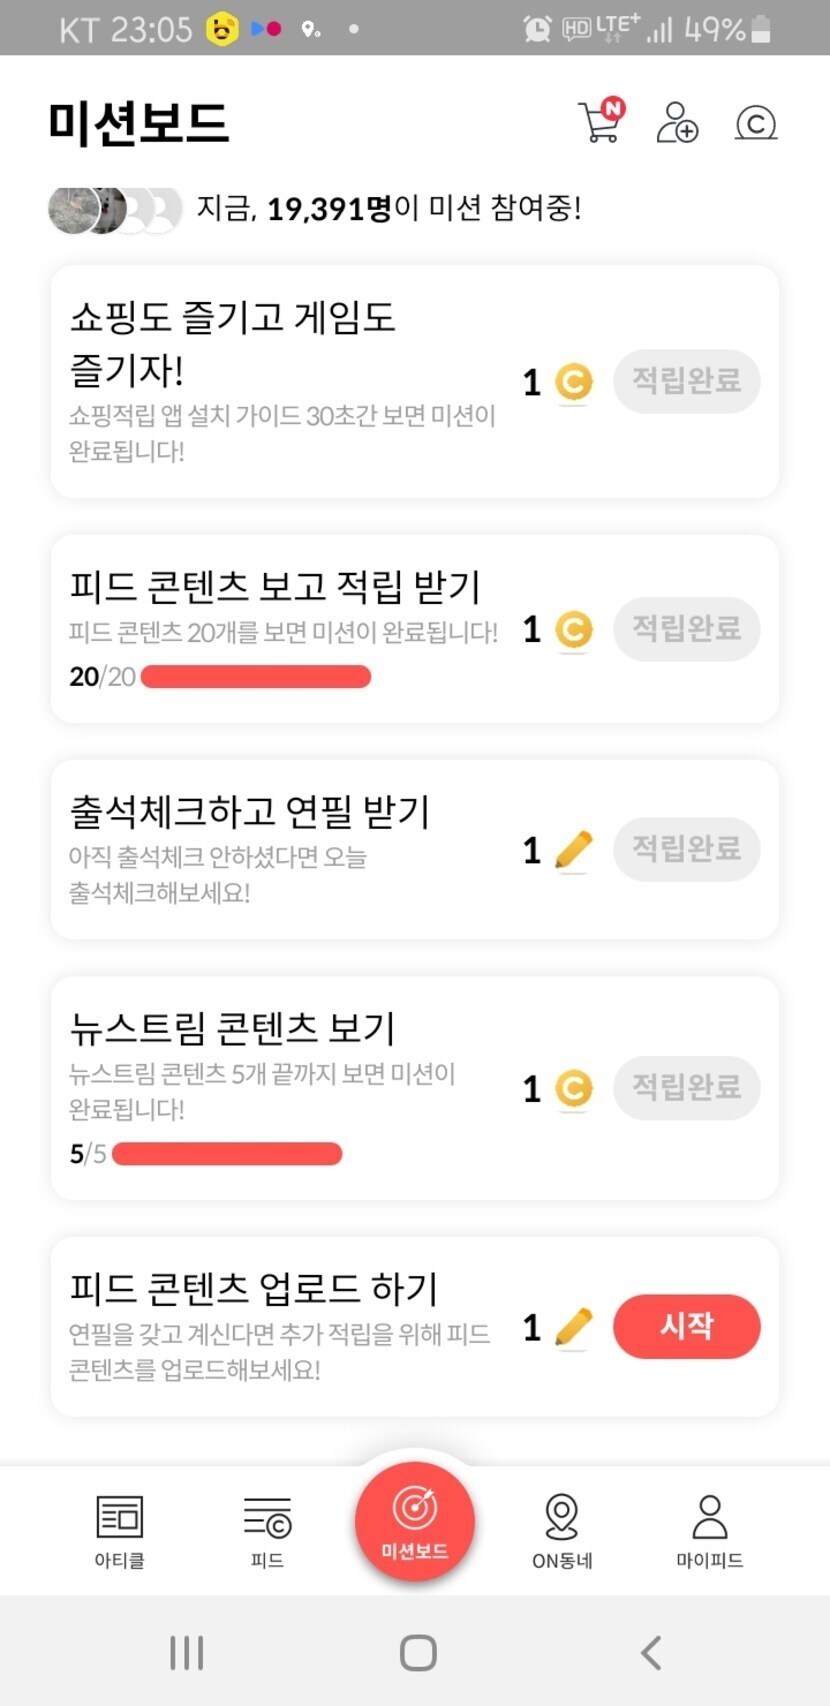Switch to the 피드 tab
The image size is (830, 1706).
click(267, 1530)
